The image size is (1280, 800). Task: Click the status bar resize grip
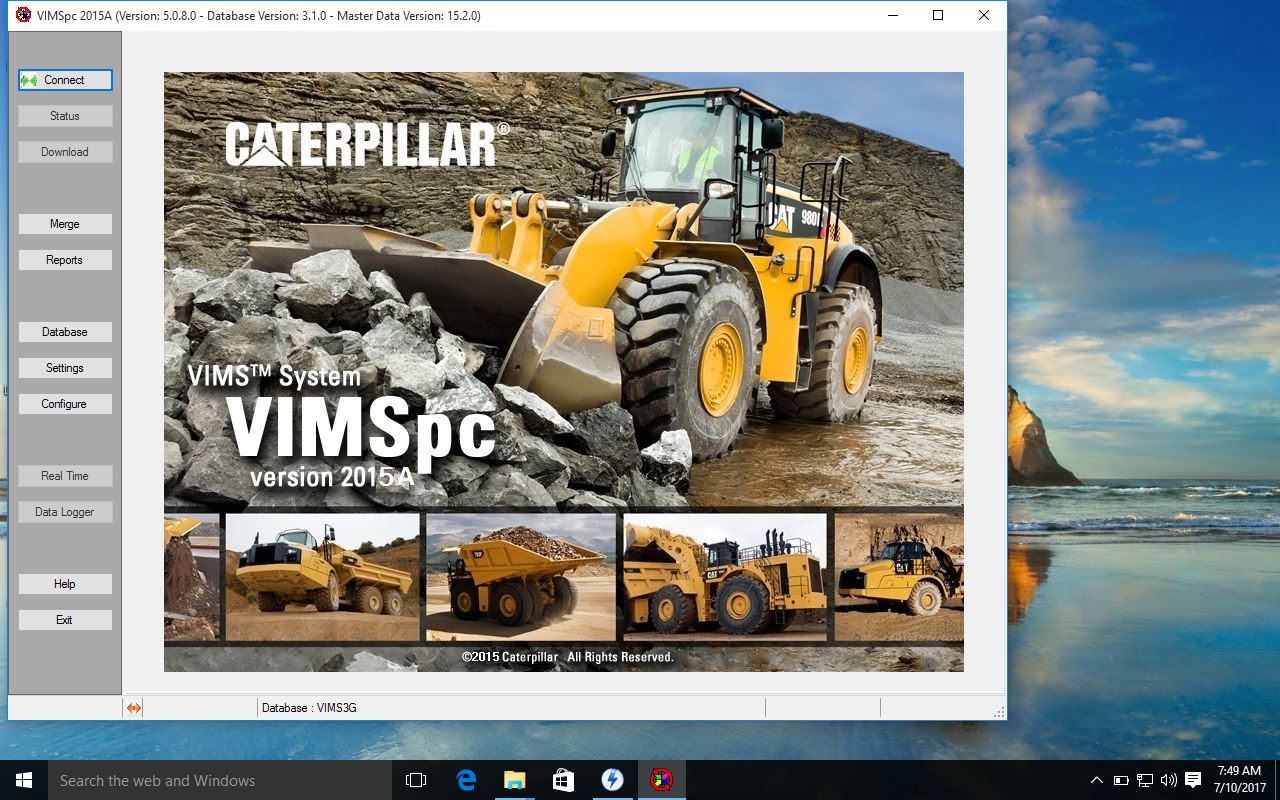pos(999,711)
